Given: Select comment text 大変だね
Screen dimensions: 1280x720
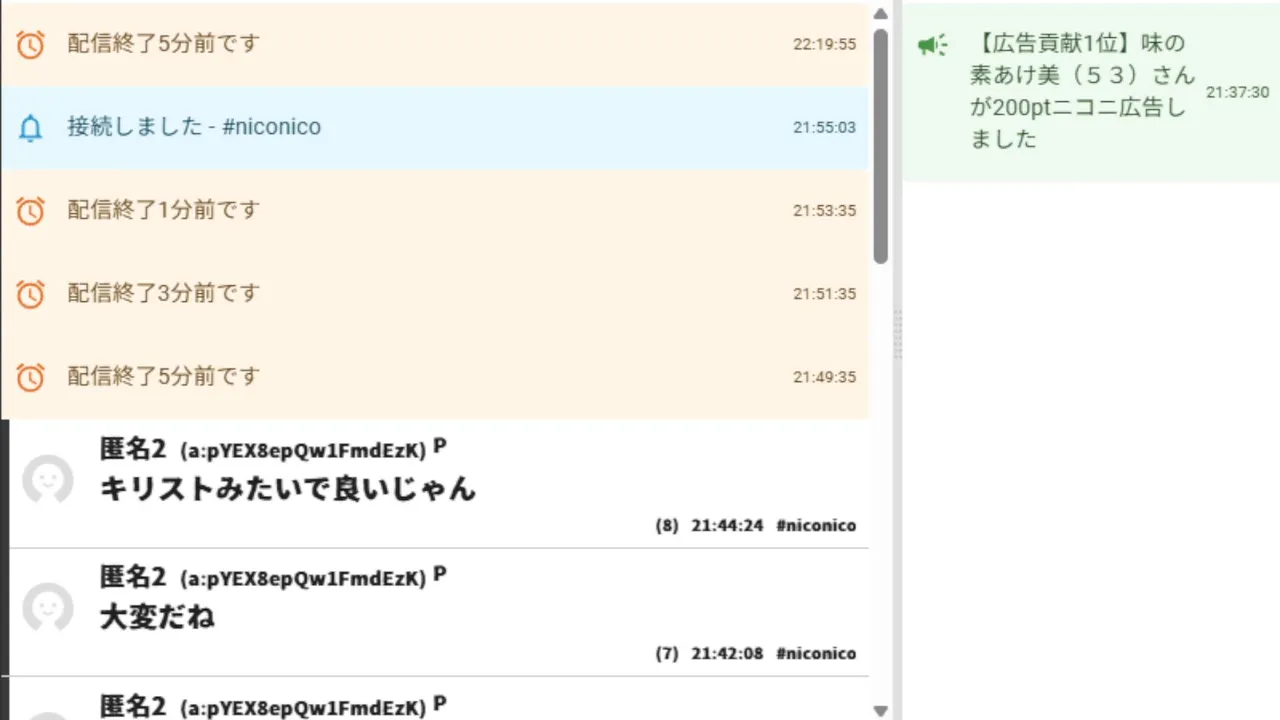Looking at the screenshot, I should click(157, 617).
